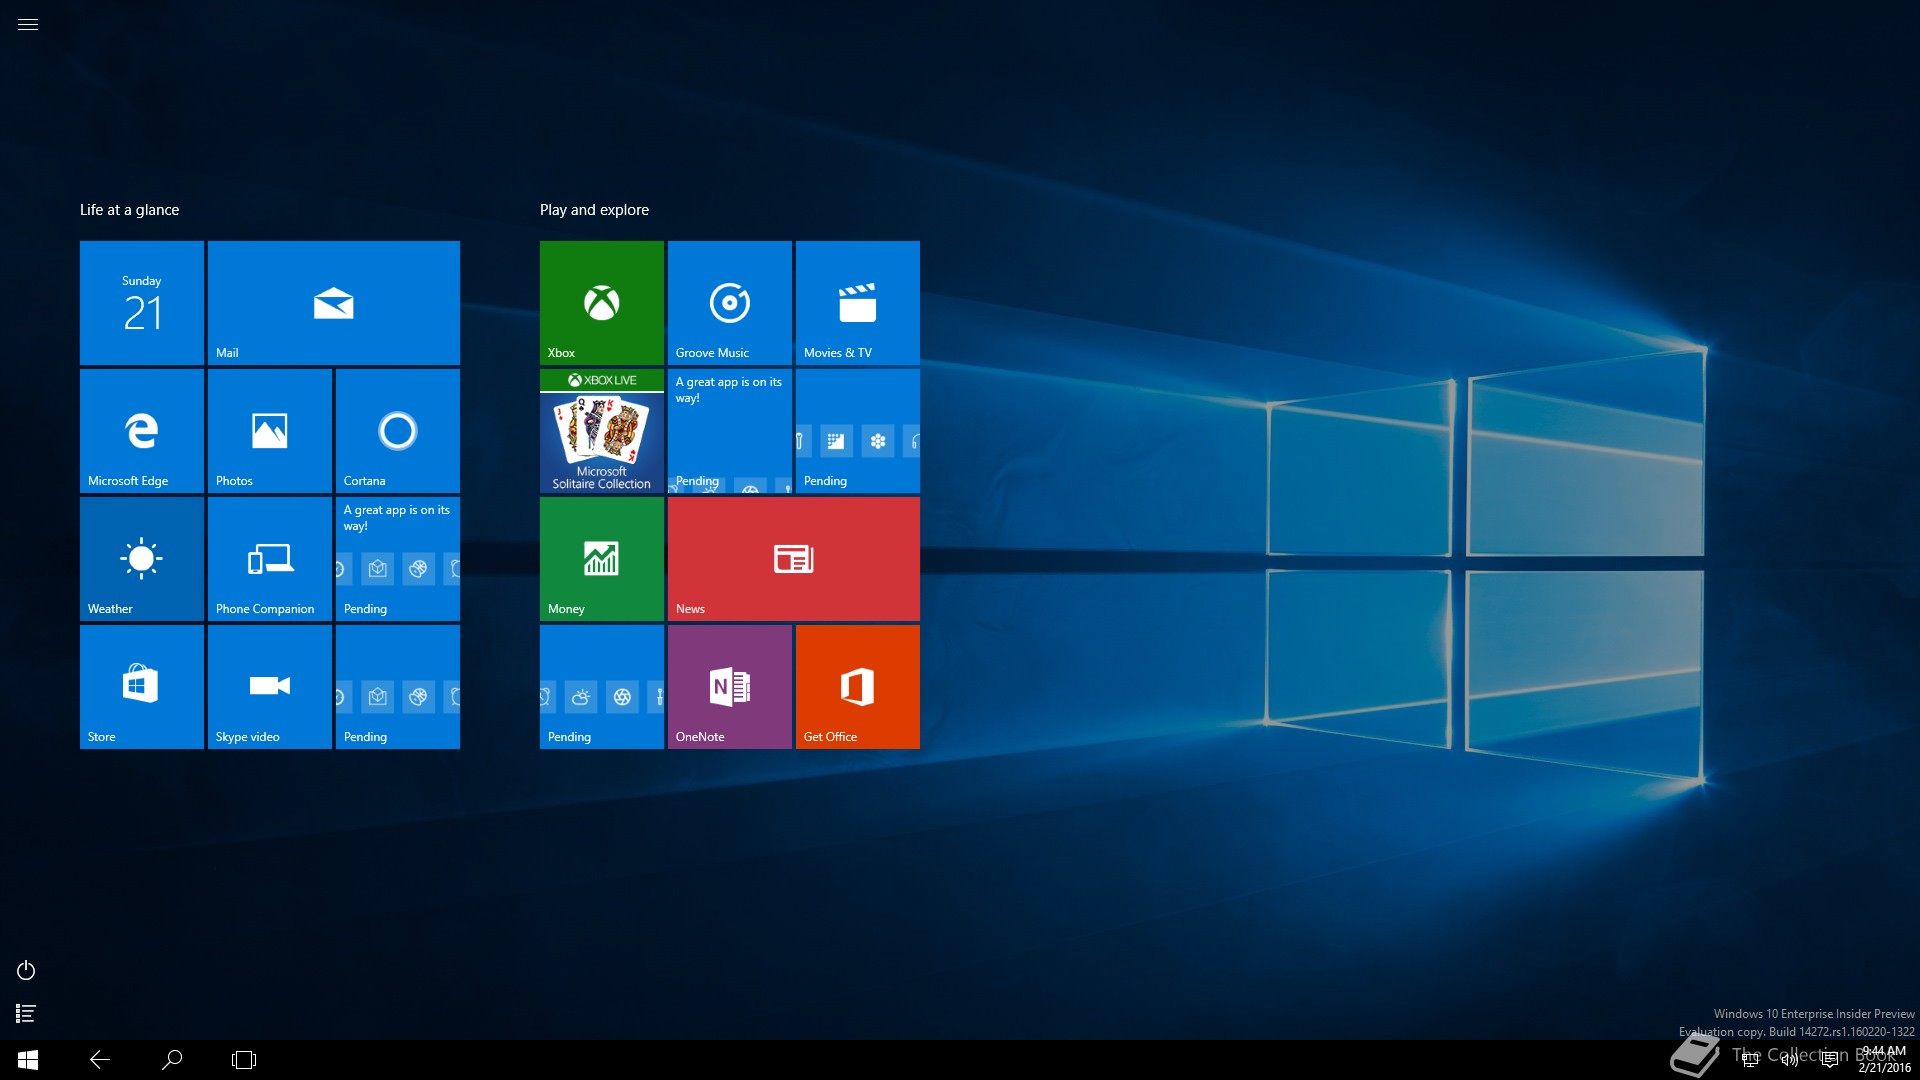Image resolution: width=1920 pixels, height=1080 pixels.
Task: Open Task View on taskbar
Action: pos(244,1060)
